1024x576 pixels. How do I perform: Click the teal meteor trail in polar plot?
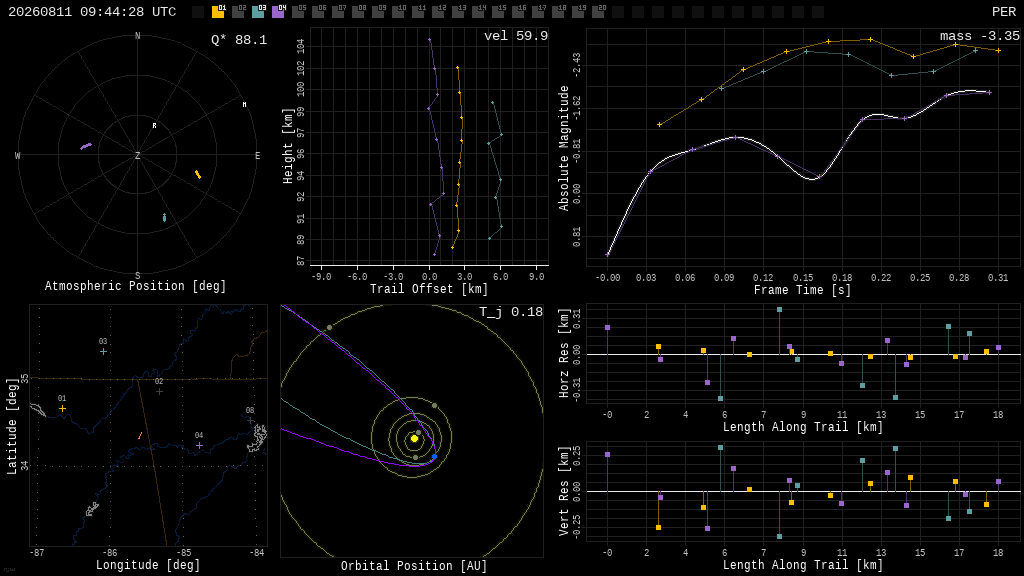pos(164,217)
